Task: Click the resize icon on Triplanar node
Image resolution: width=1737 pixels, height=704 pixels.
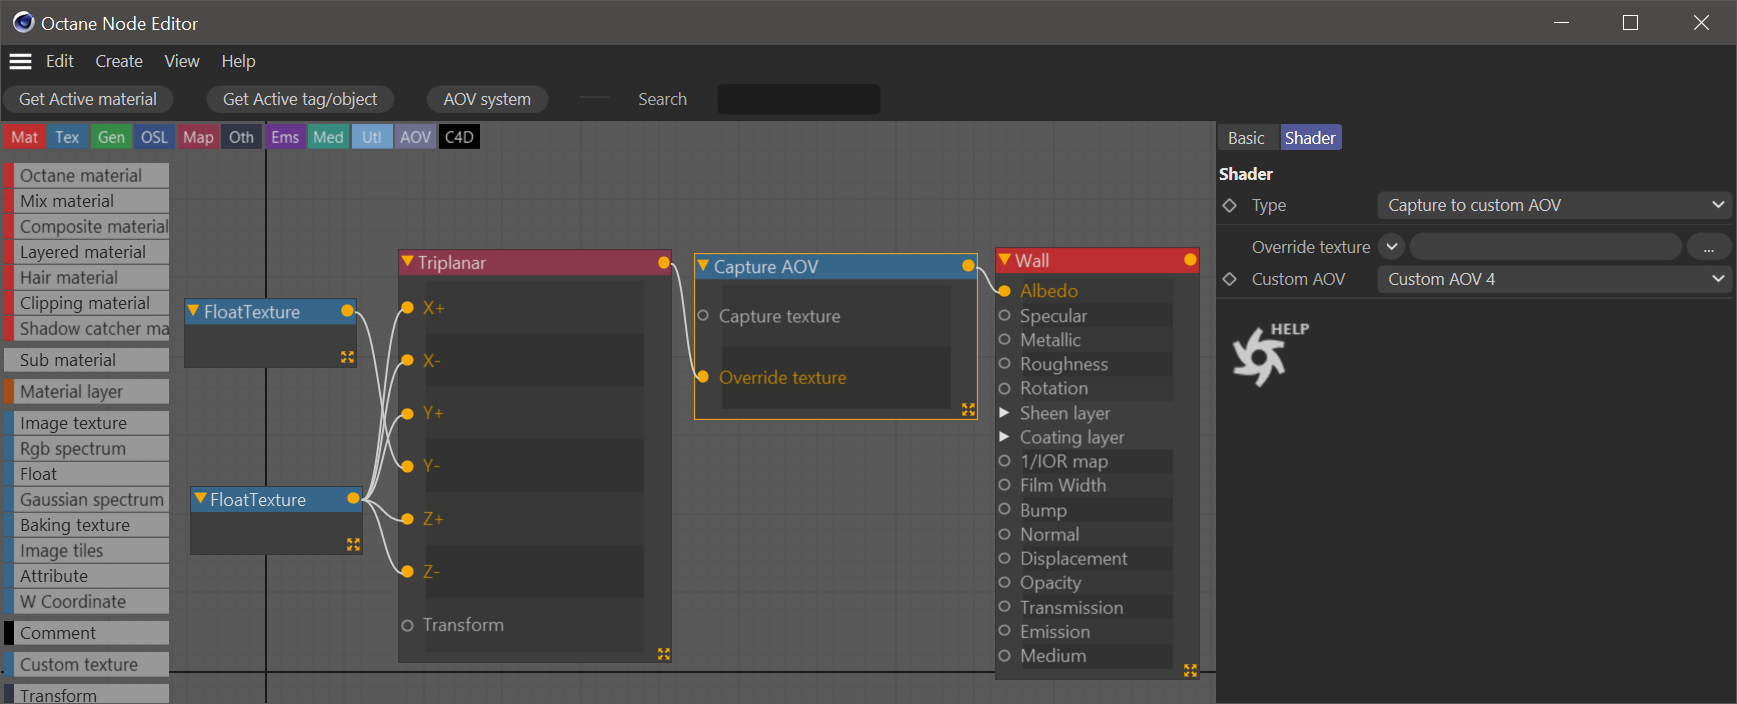Action: coord(664,654)
